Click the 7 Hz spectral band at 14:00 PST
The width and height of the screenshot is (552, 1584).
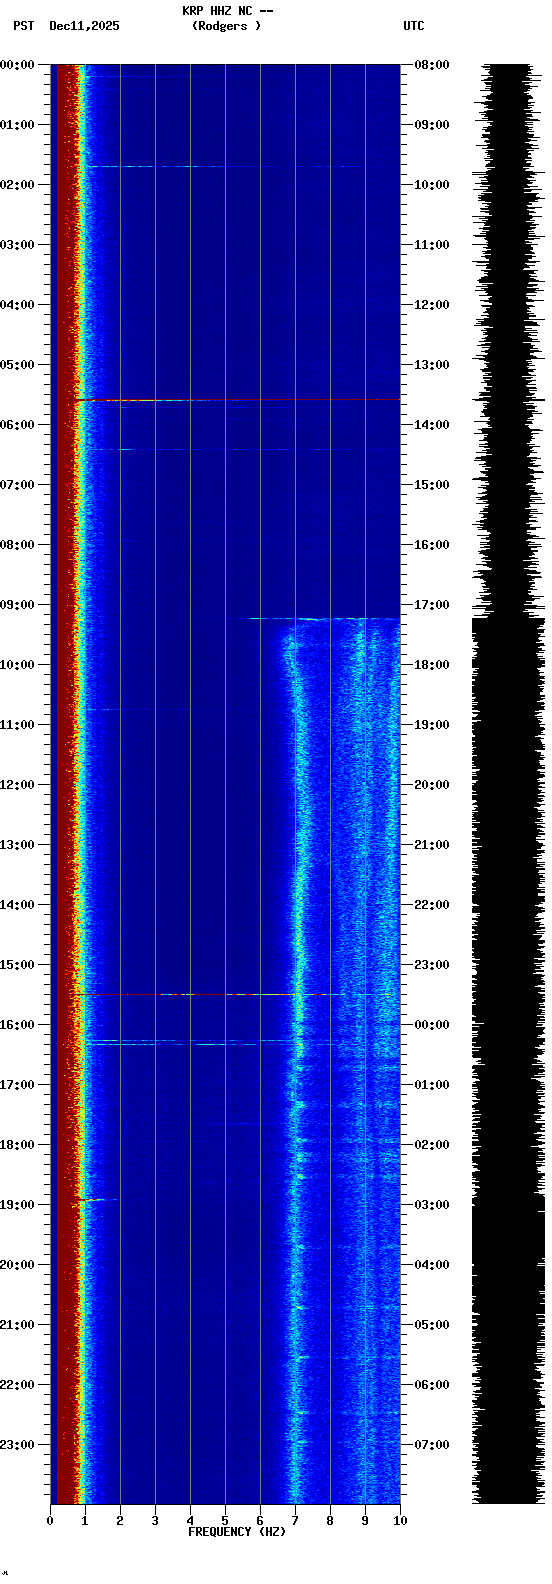pos(298,905)
